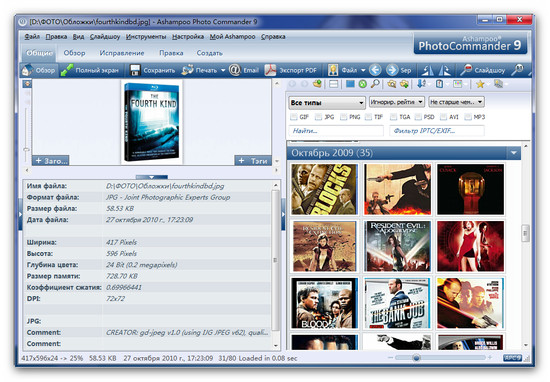This screenshot has width=550, height=382.
Task: Start the Slideshow (Слайдшоу) toolbar icon
Action: click(466, 70)
